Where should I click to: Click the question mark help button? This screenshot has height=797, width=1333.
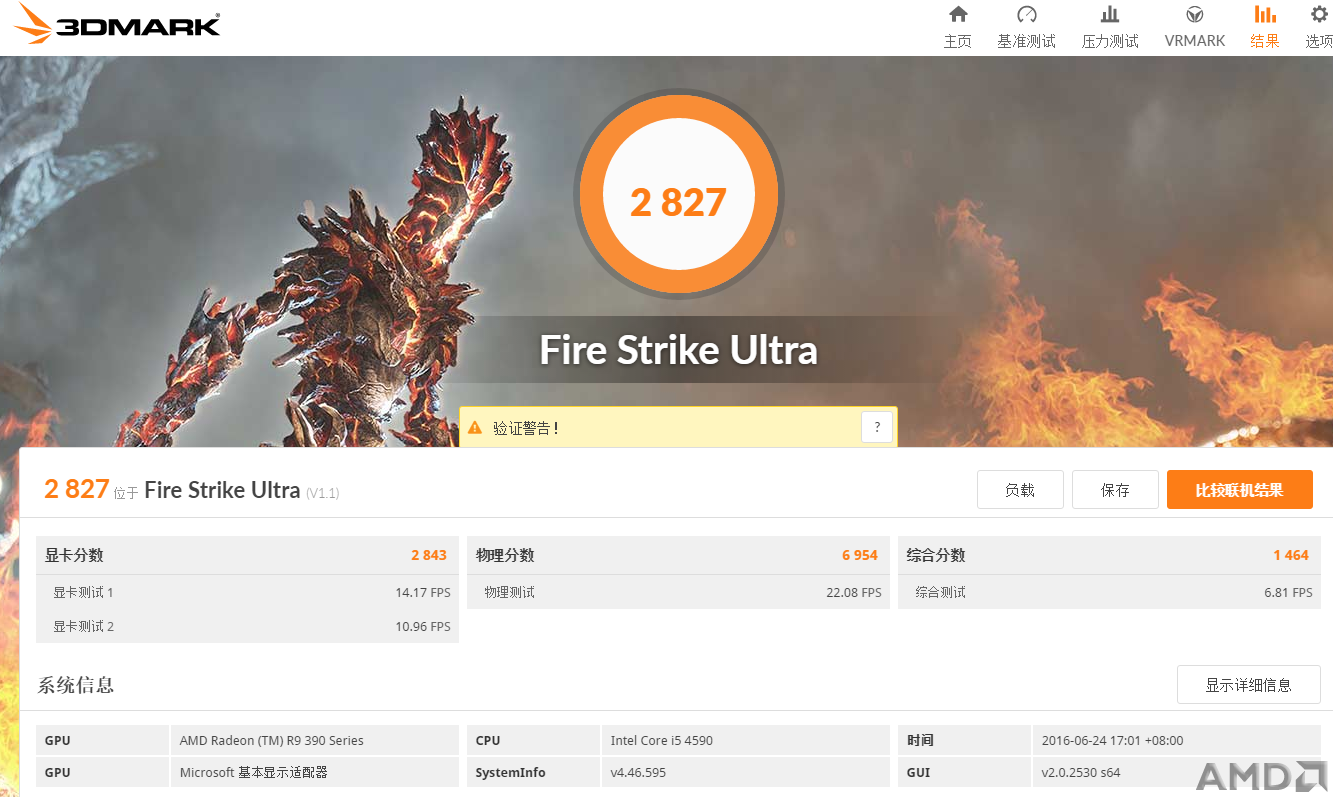click(x=877, y=427)
